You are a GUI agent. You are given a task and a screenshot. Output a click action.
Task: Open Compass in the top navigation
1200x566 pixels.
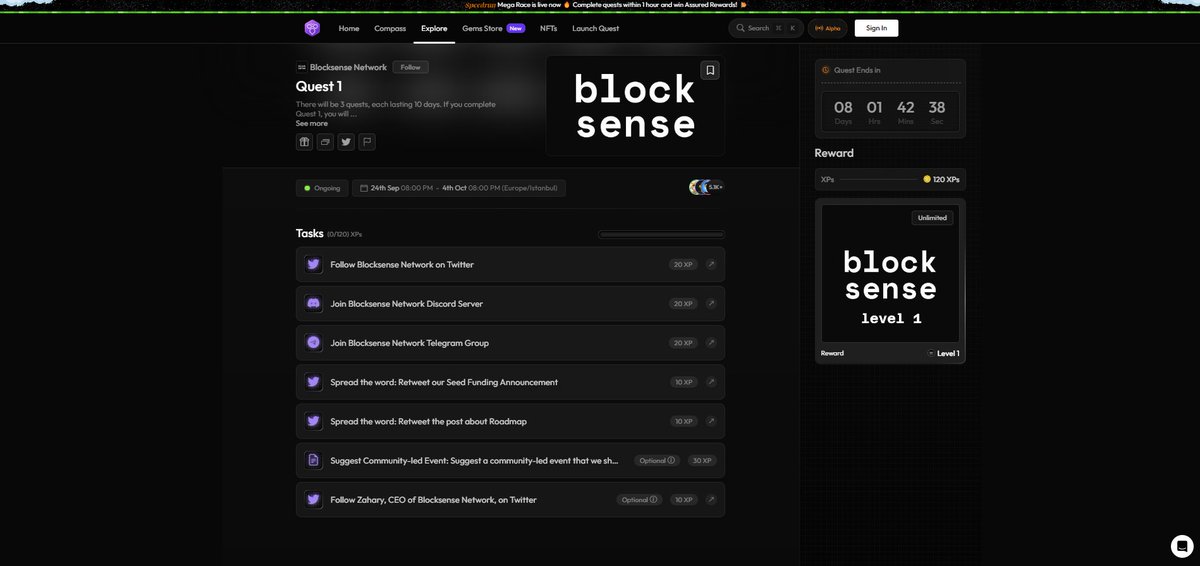tap(390, 28)
